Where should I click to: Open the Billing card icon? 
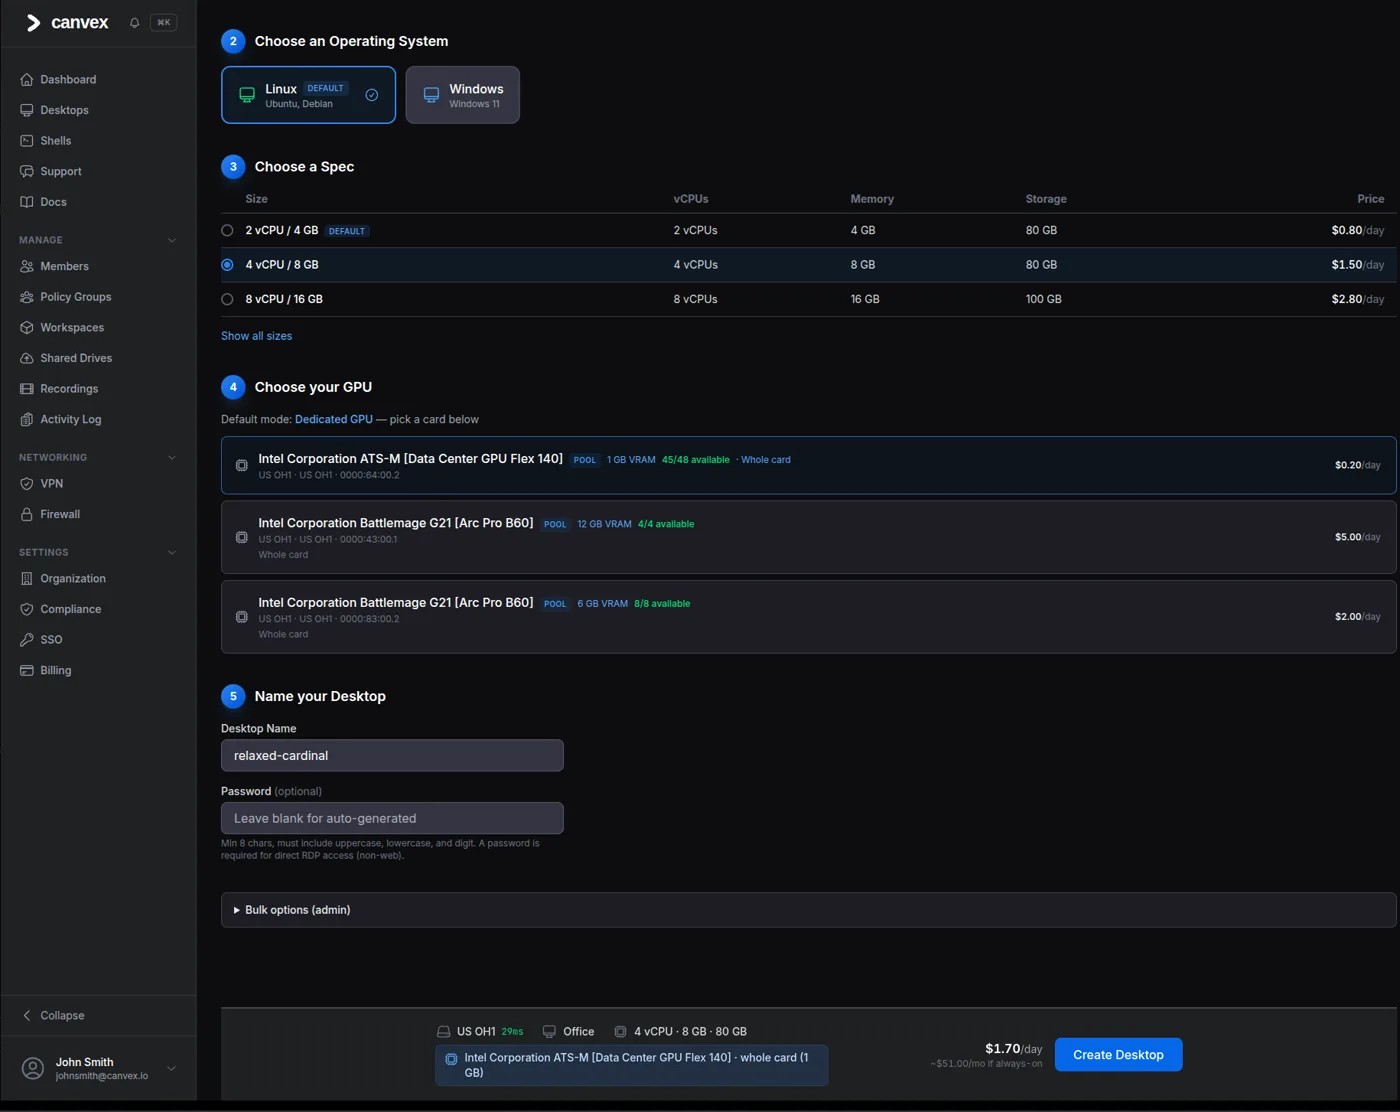coord(27,670)
